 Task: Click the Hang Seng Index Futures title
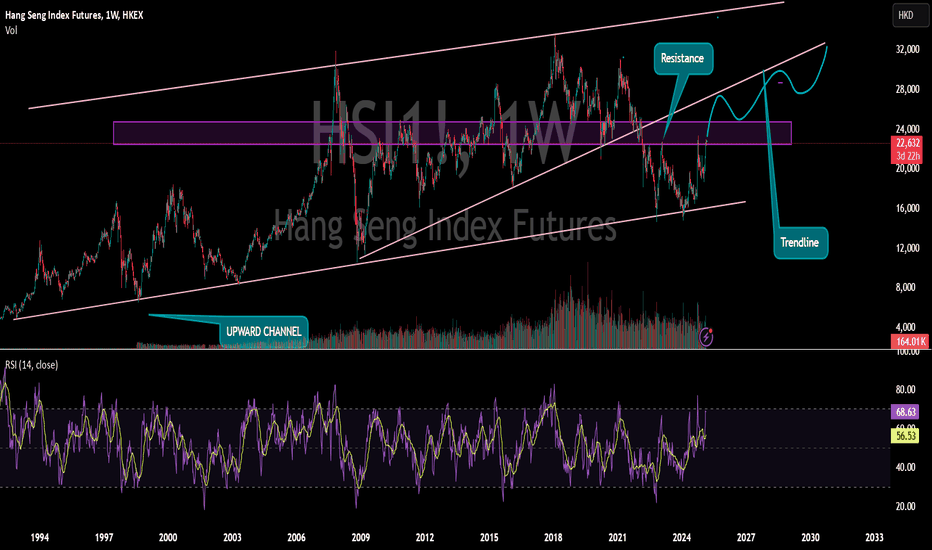74,15
